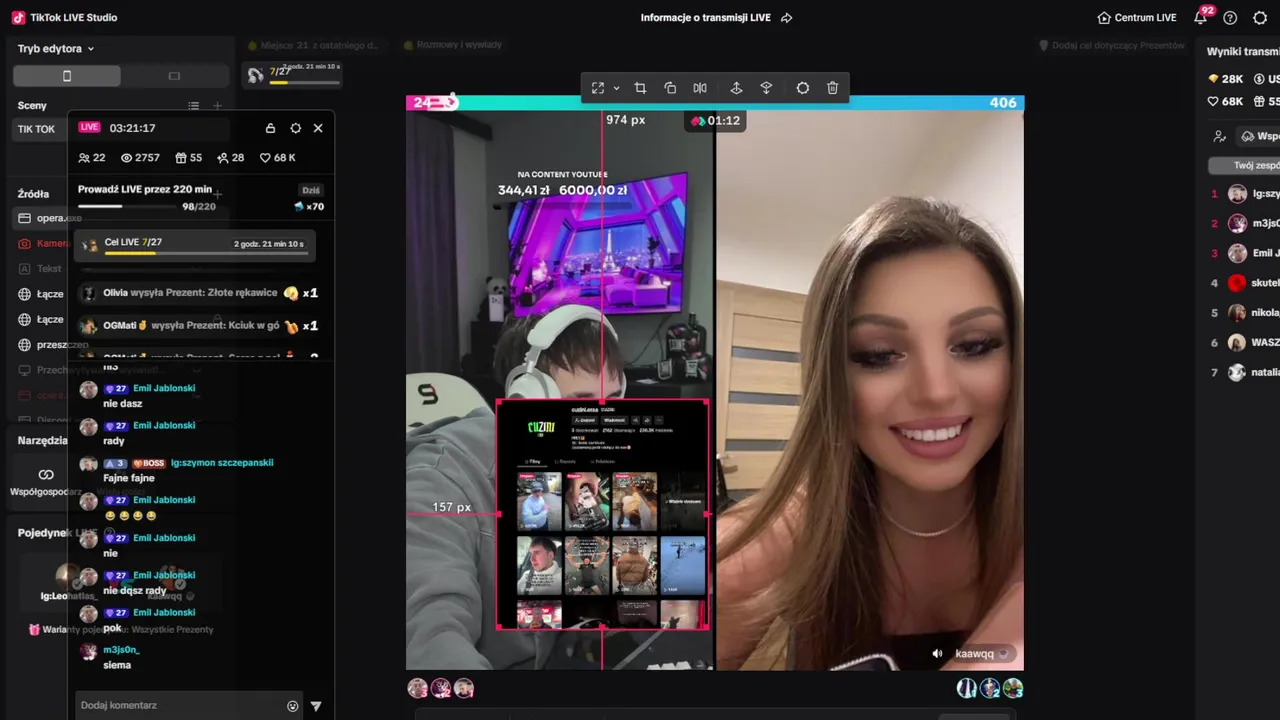The image size is (1280, 720).
Task: Open rank 2 m3js0 contributor row
Action: tap(1244, 223)
